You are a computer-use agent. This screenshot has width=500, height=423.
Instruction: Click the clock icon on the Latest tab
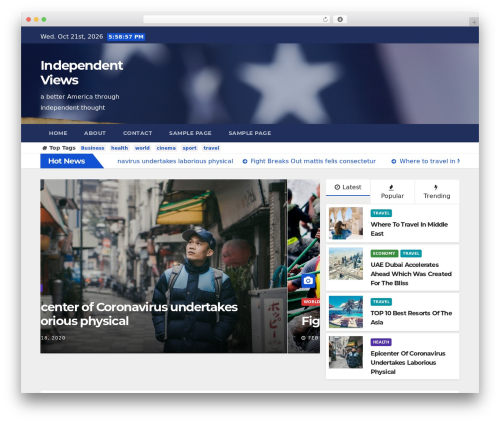337,187
